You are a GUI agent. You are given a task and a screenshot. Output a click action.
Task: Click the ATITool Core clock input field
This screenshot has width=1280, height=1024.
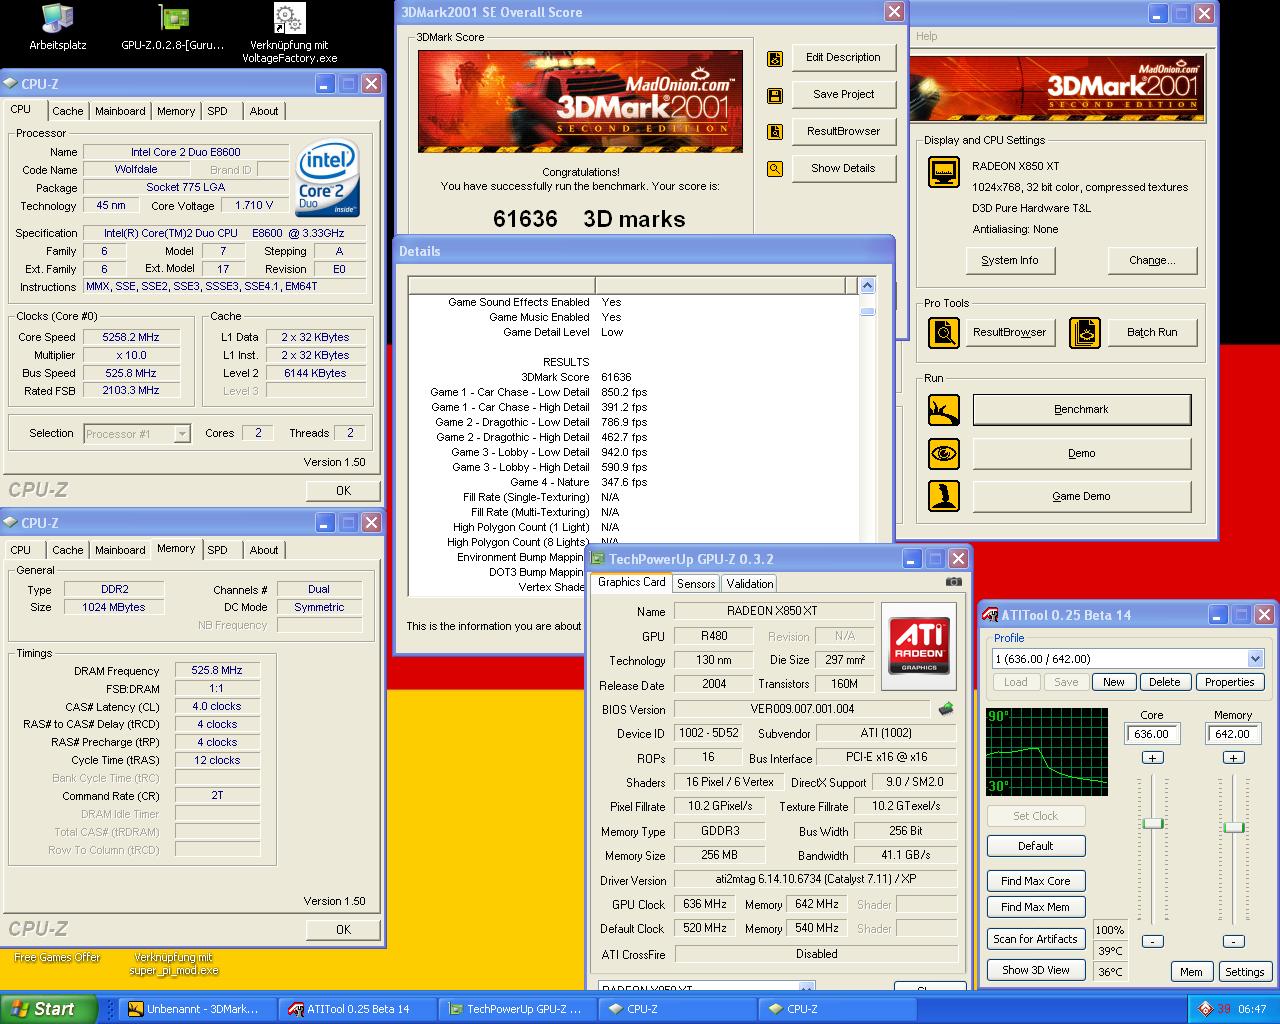(1152, 734)
